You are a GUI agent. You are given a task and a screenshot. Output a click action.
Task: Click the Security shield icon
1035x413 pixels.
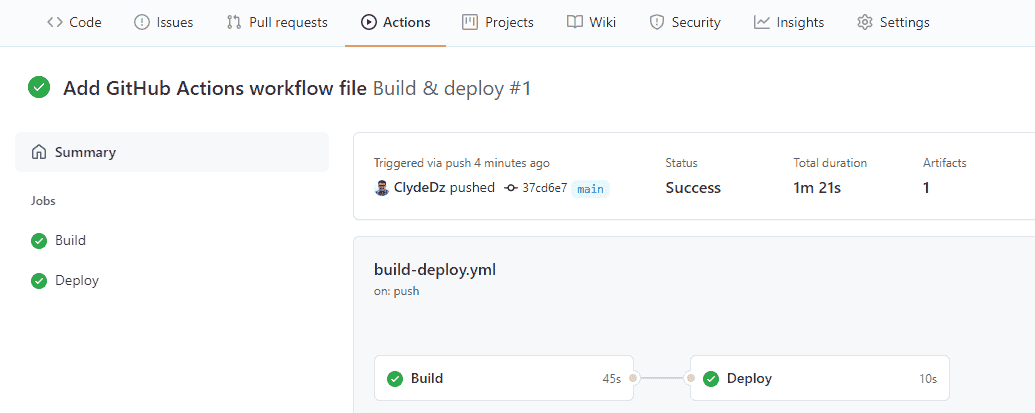[x=656, y=22]
